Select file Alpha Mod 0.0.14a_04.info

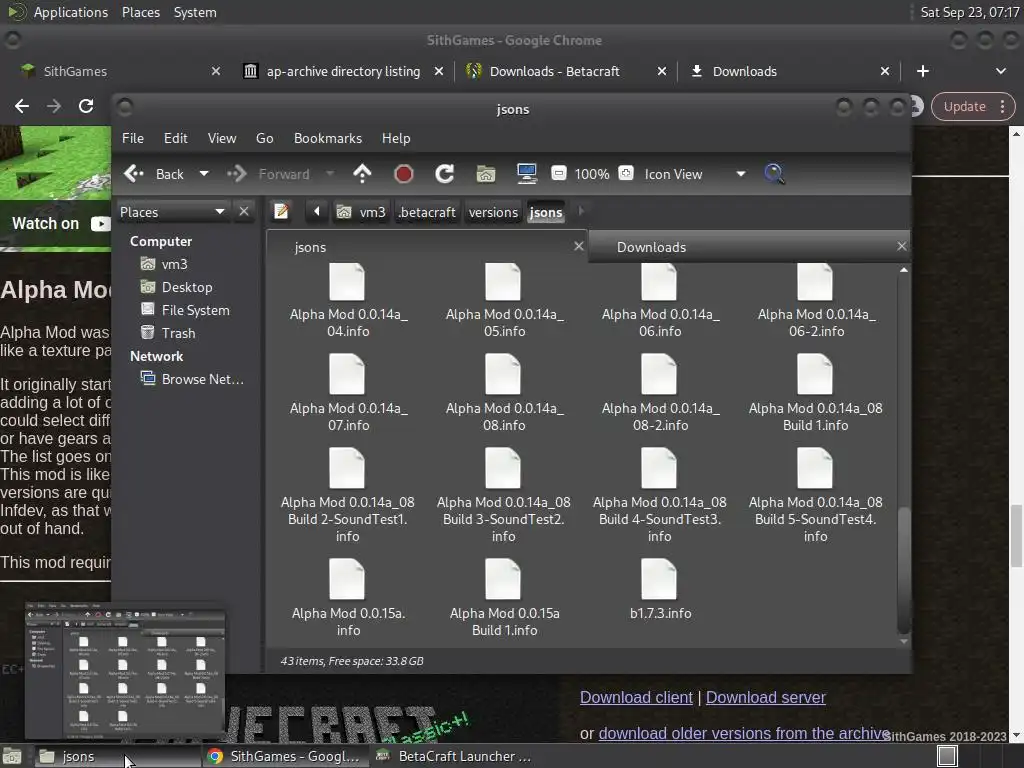(348, 300)
